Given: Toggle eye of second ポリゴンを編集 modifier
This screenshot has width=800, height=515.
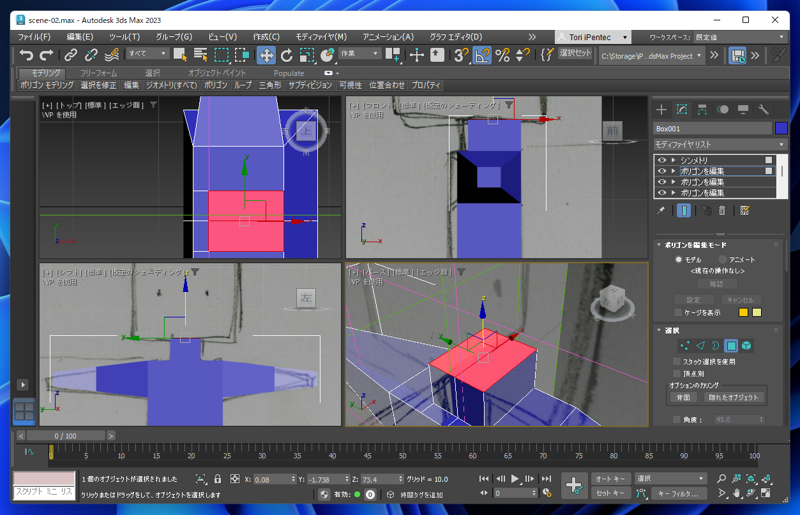Looking at the screenshot, I should pos(662,182).
